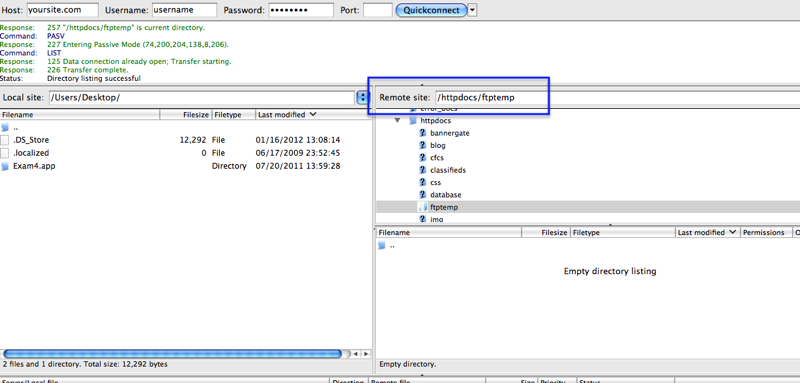This screenshot has width=800, height=383.
Task: Select database in the remote tree
Action: click(x=445, y=195)
